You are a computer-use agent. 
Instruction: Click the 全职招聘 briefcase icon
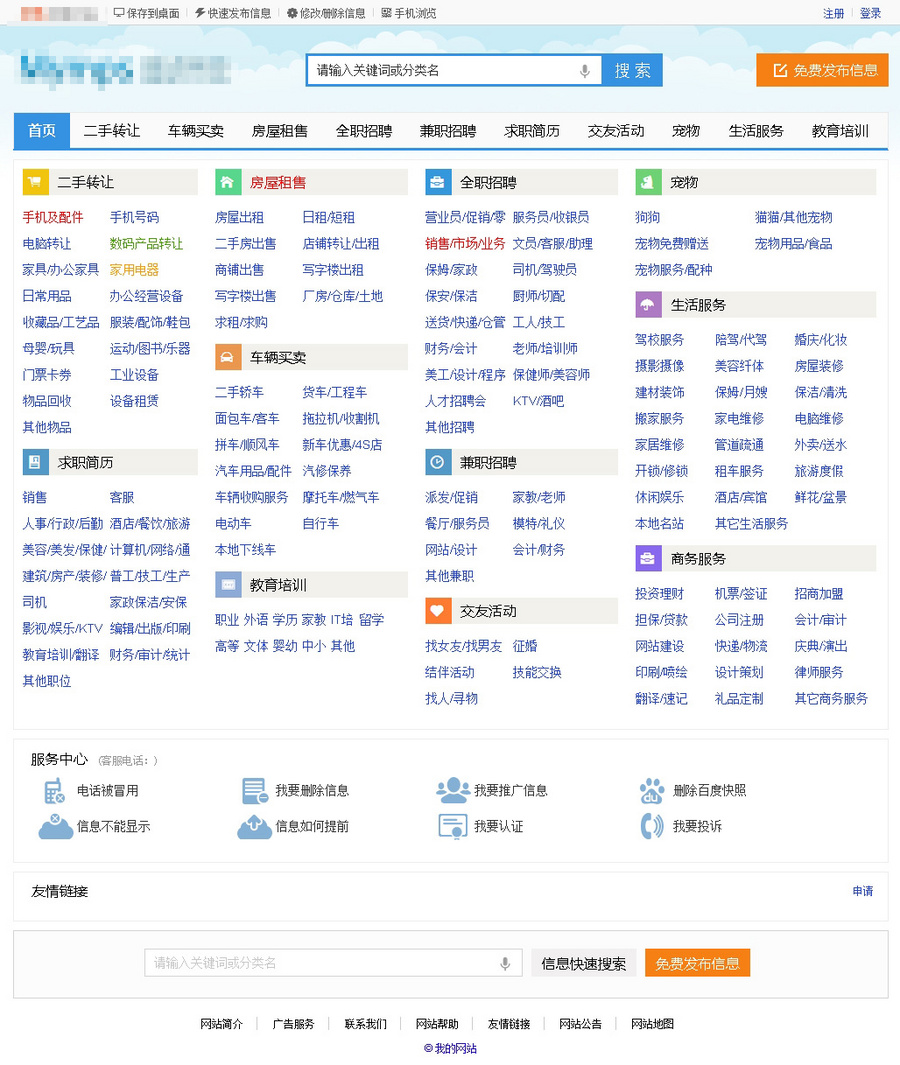(x=438, y=182)
